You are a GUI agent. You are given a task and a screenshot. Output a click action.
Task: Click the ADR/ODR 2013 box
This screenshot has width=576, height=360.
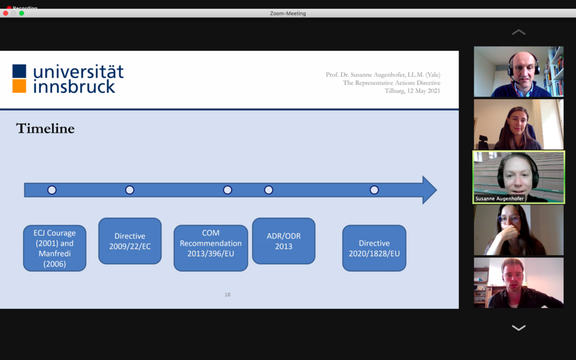coord(284,241)
